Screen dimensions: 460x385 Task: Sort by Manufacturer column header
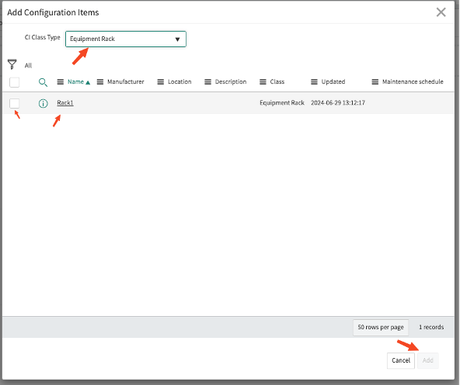tap(126, 82)
